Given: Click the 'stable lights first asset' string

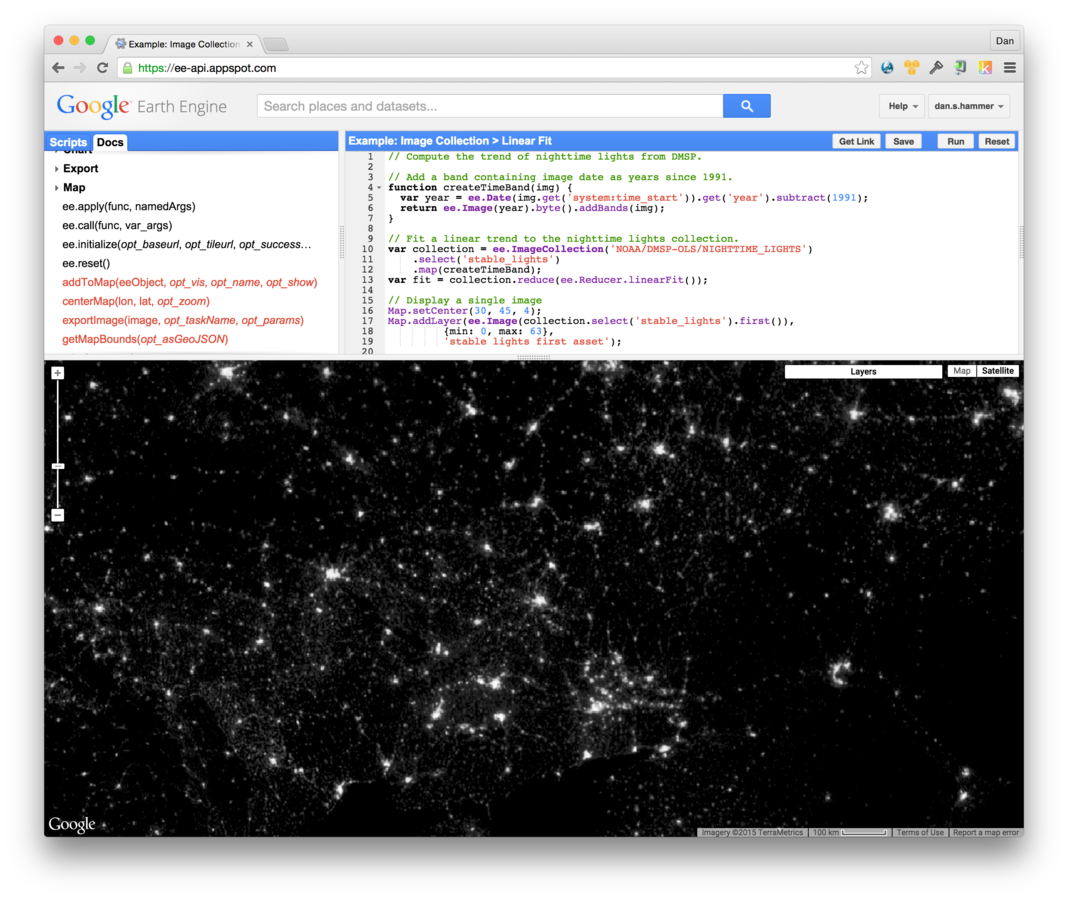Looking at the screenshot, I should (x=527, y=342).
